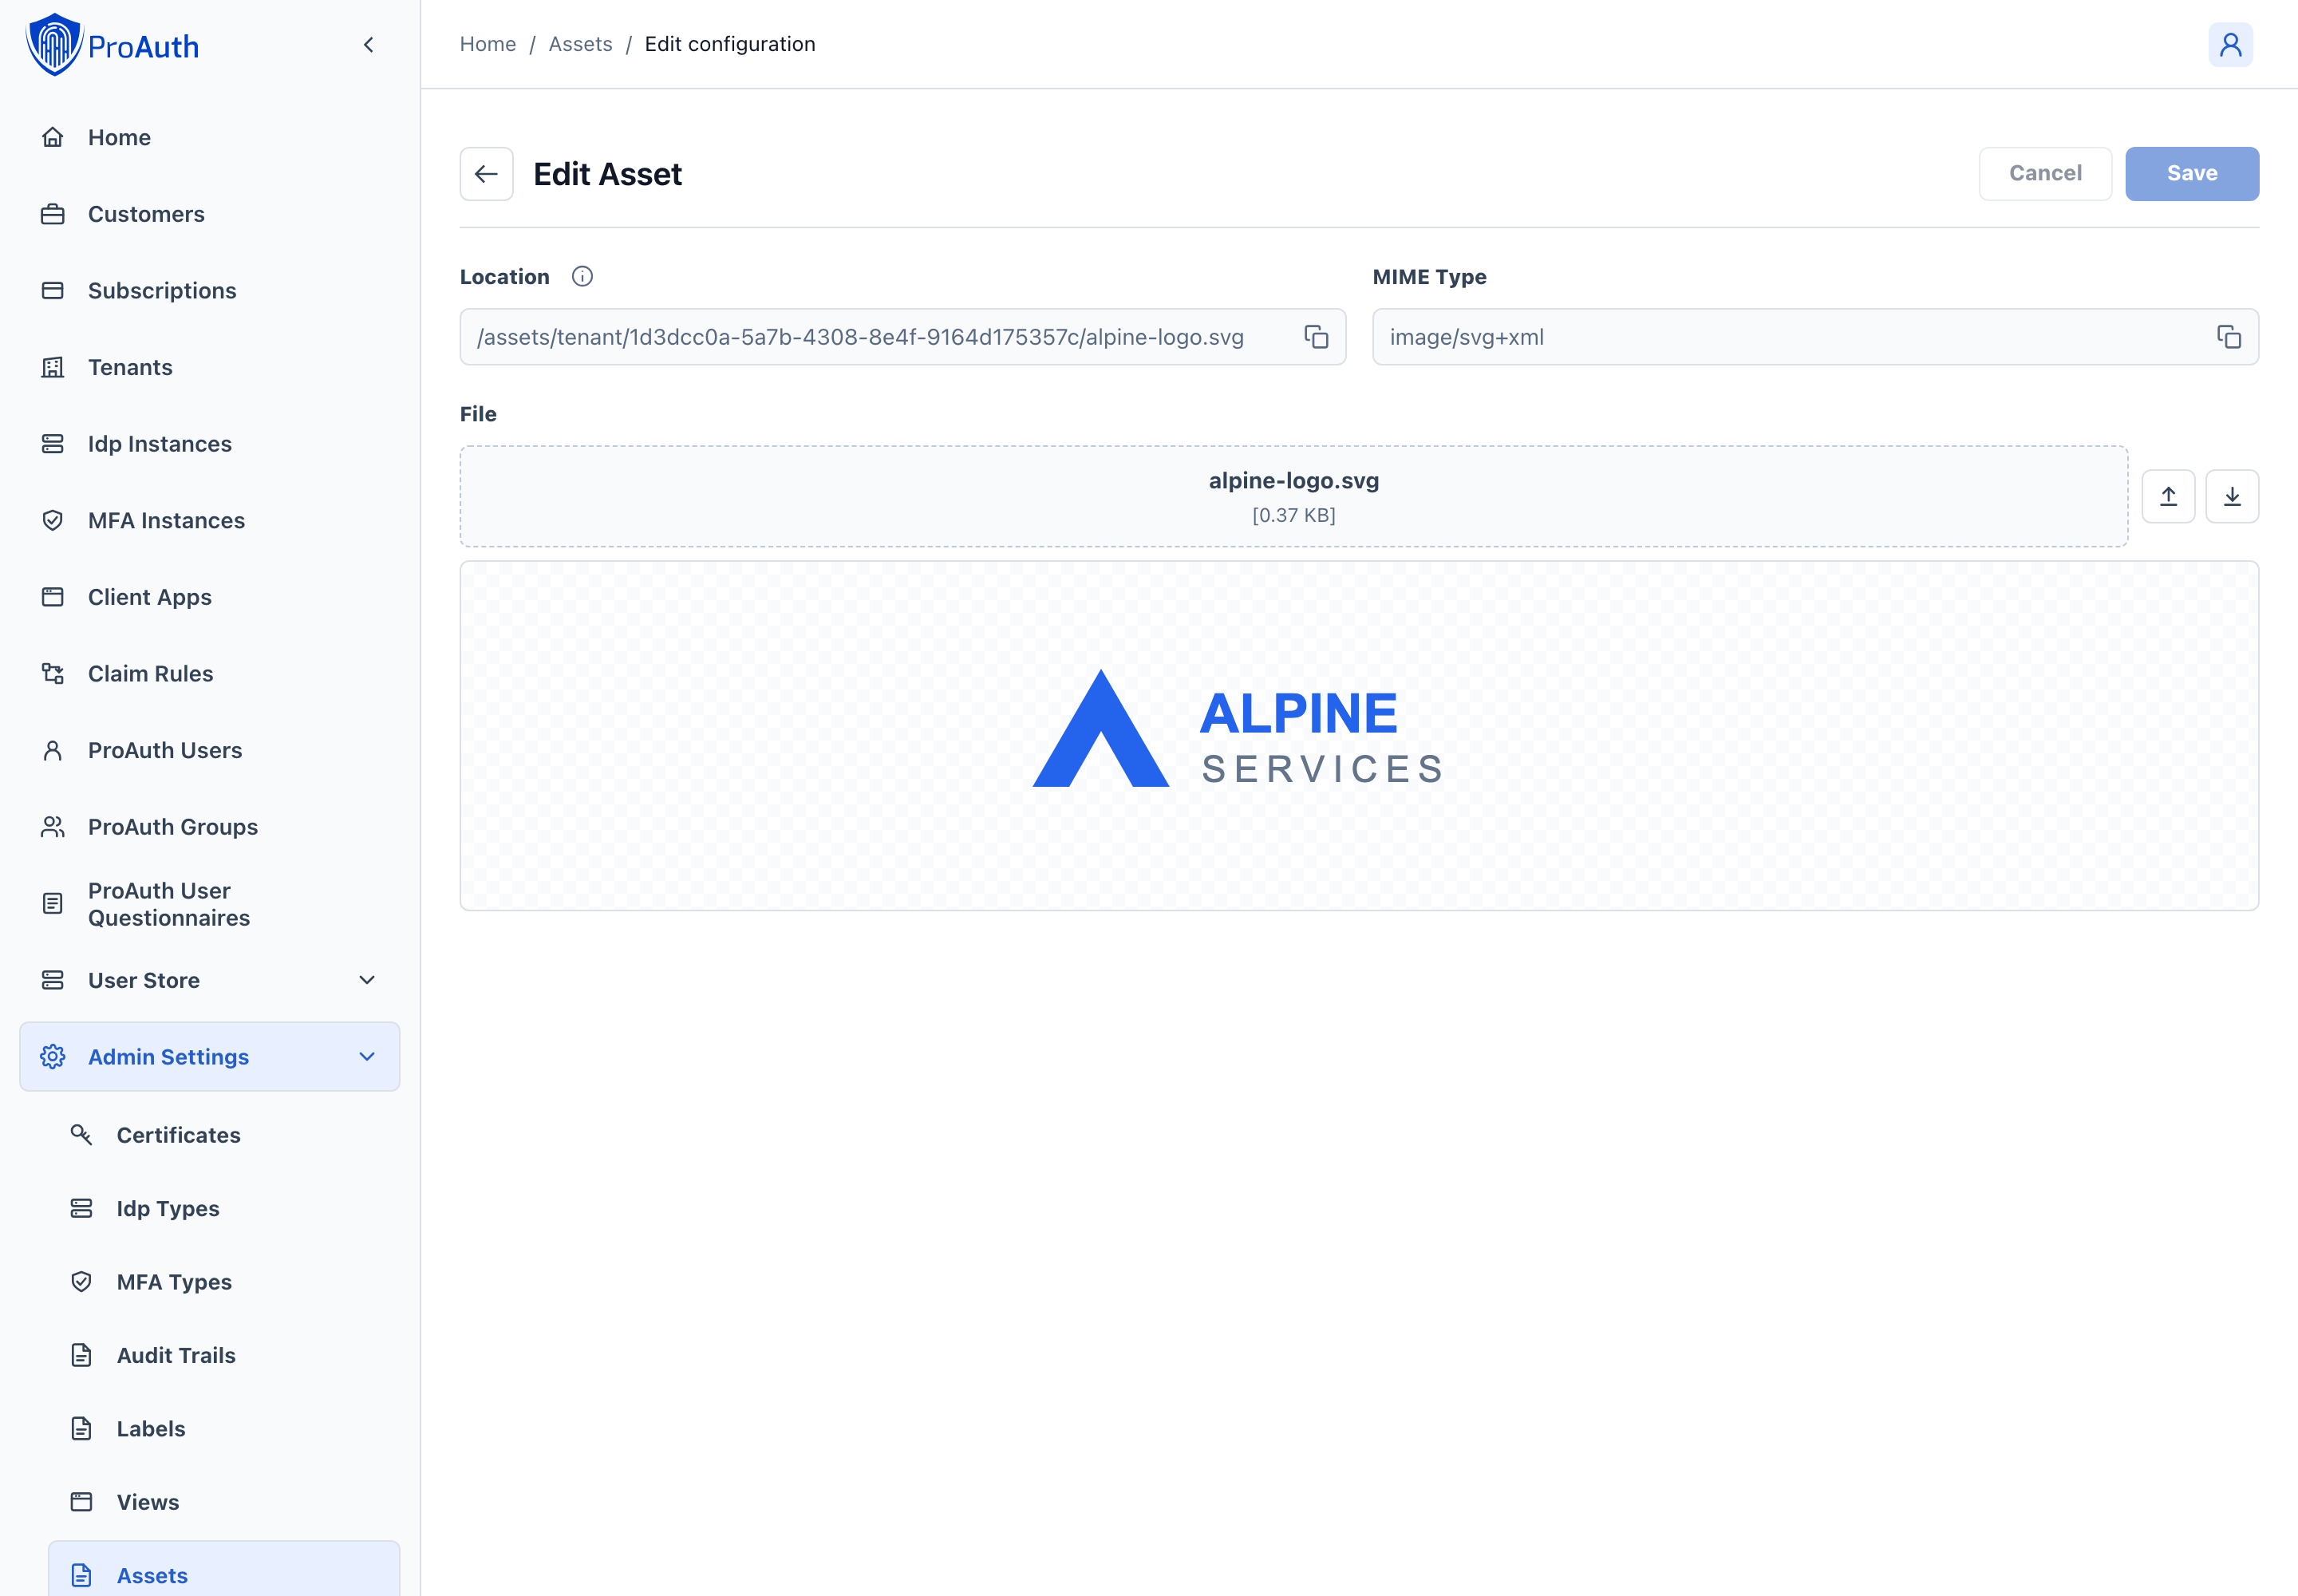Go to Home via breadcrumb

488,44
